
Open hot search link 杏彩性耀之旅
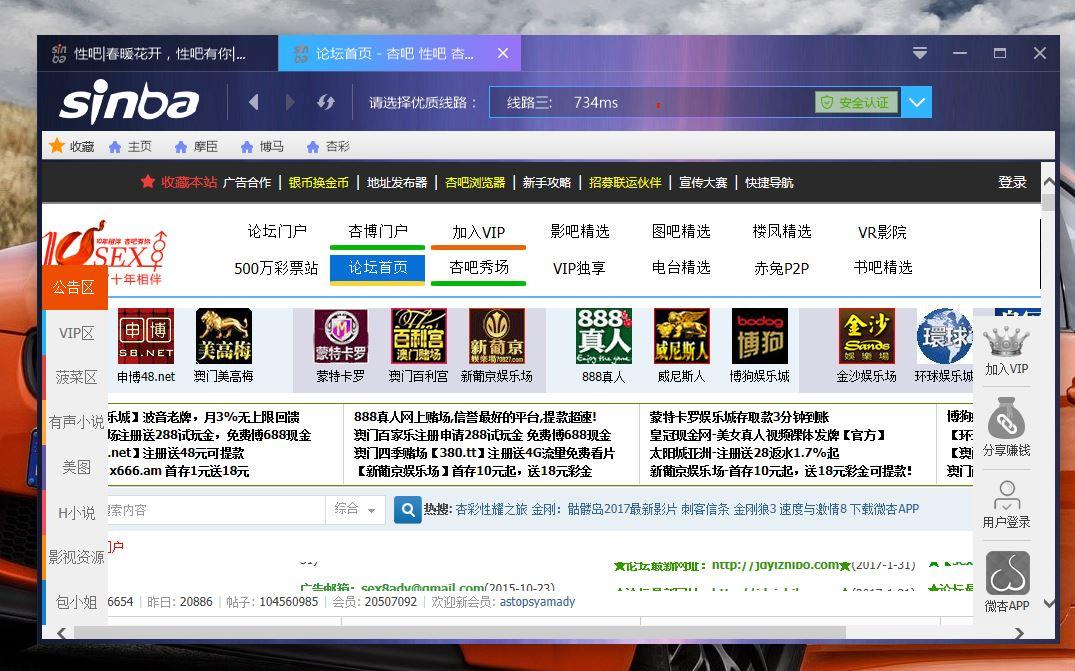click(492, 509)
